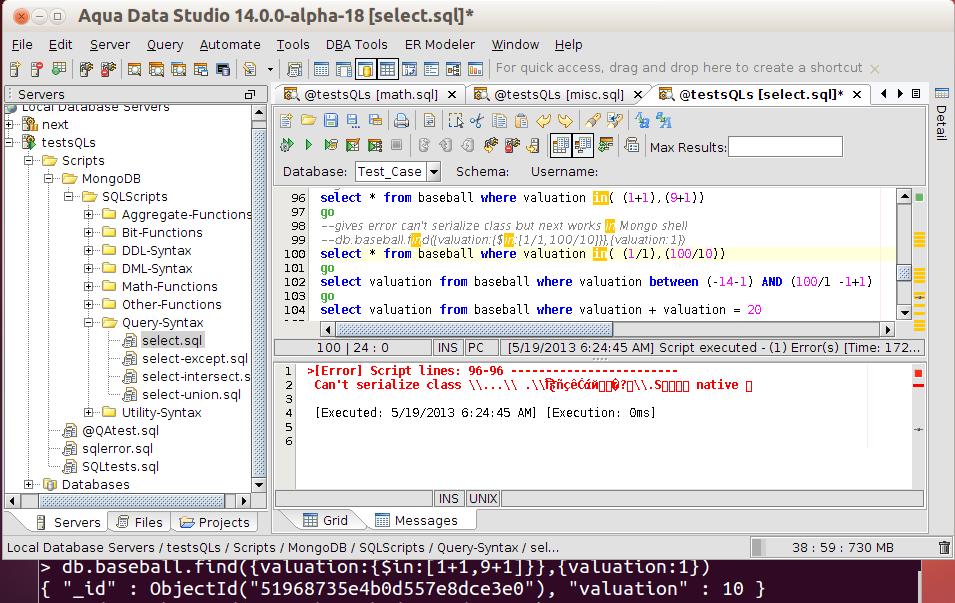Screen dimensions: 955x603
Task: Click the Register Server icon in main toolbar
Action: pos(16,69)
